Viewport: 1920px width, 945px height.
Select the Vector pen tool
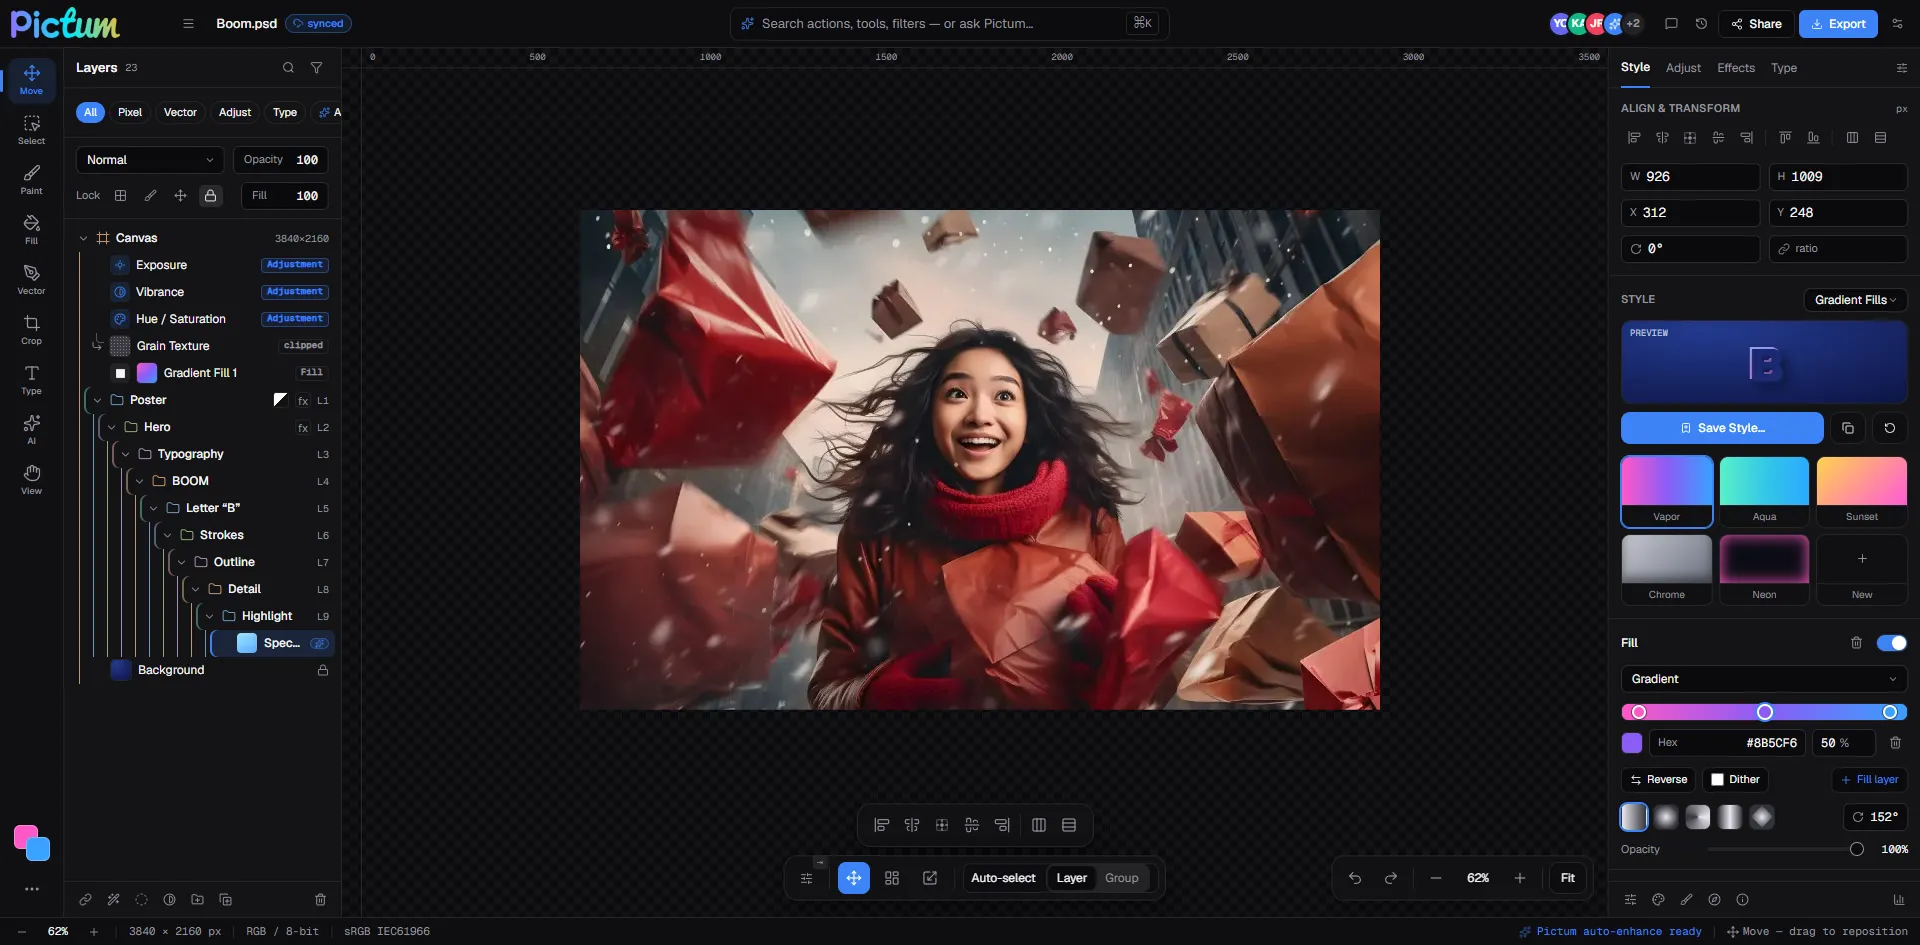tap(31, 279)
